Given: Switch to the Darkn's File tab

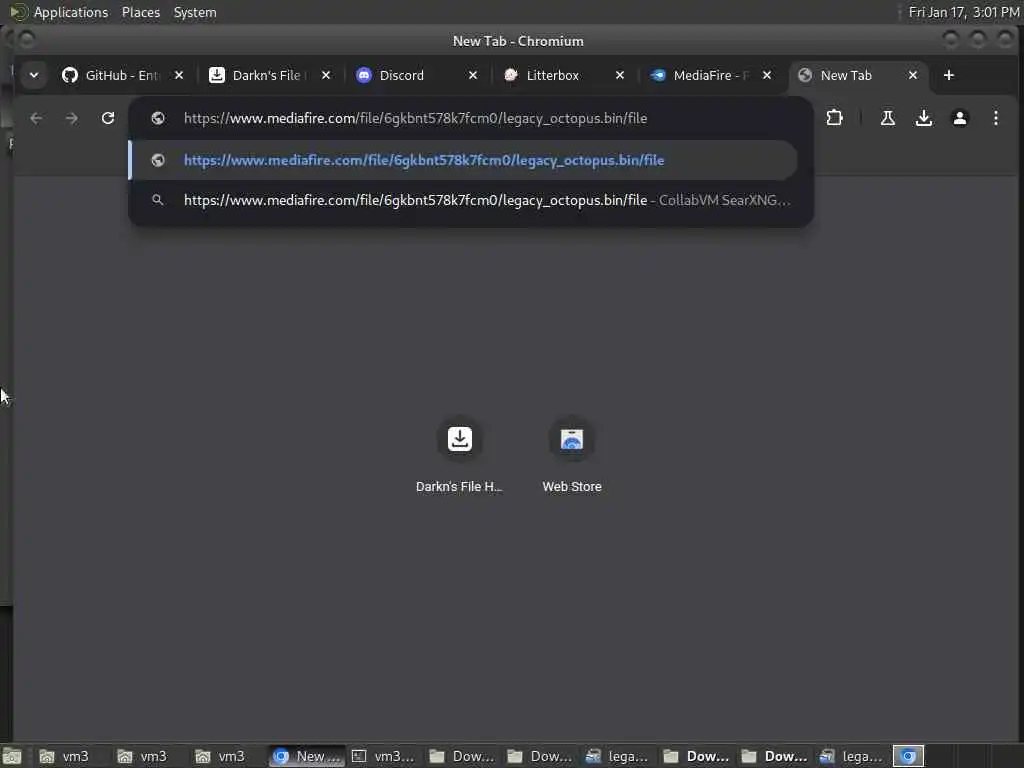Looking at the screenshot, I should (269, 75).
